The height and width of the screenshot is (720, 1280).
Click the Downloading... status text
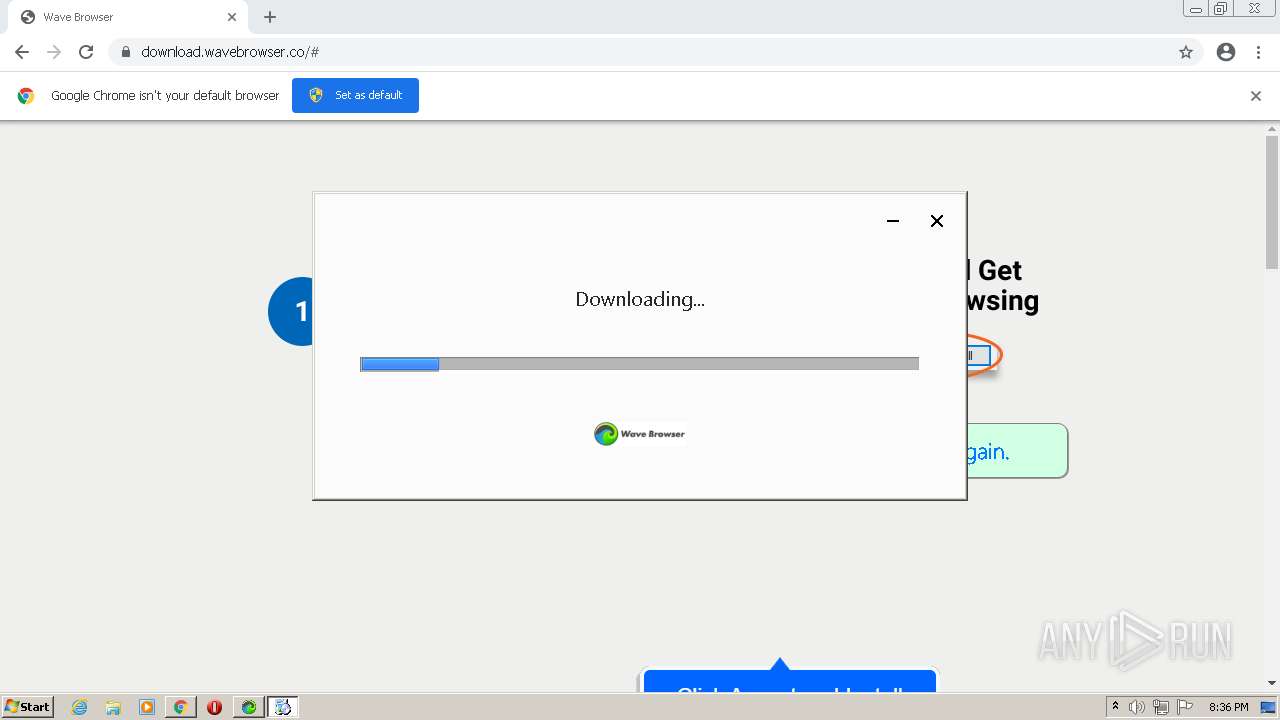[x=640, y=299]
